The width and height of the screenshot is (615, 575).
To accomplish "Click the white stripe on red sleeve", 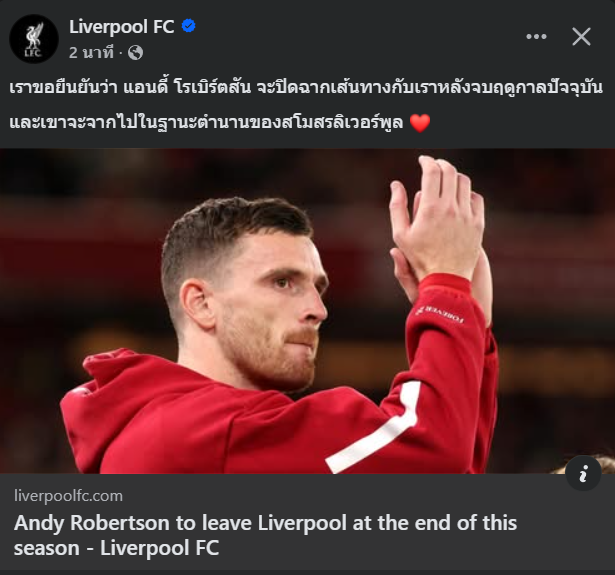I will coord(377,428).
